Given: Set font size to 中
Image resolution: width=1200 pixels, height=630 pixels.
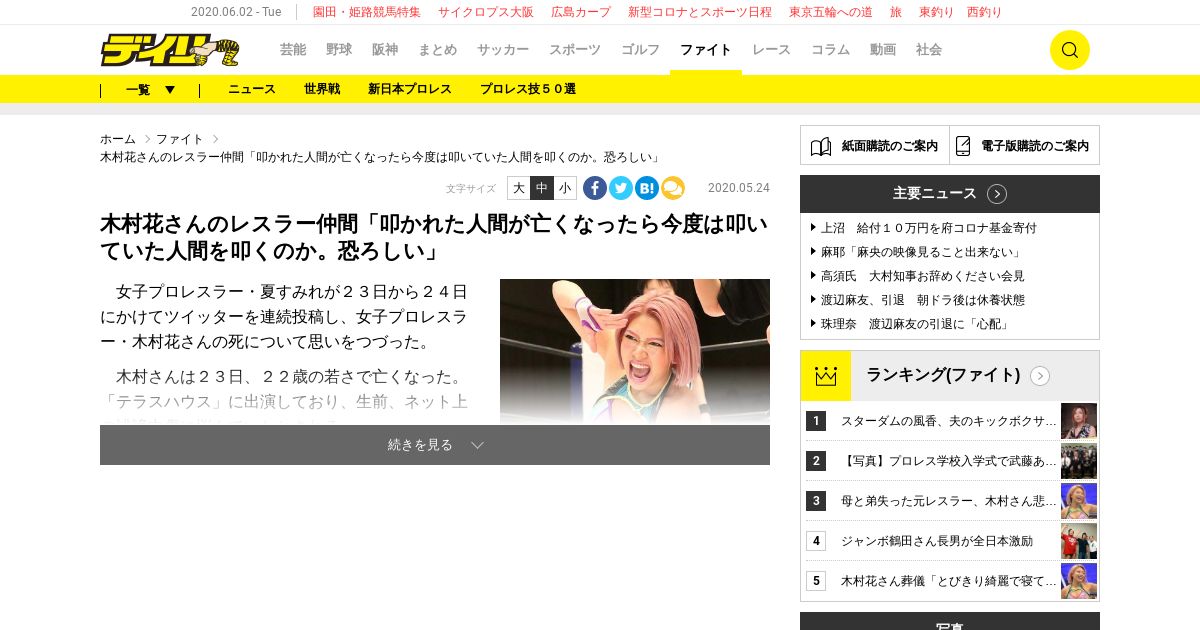Looking at the screenshot, I should [x=542, y=188].
